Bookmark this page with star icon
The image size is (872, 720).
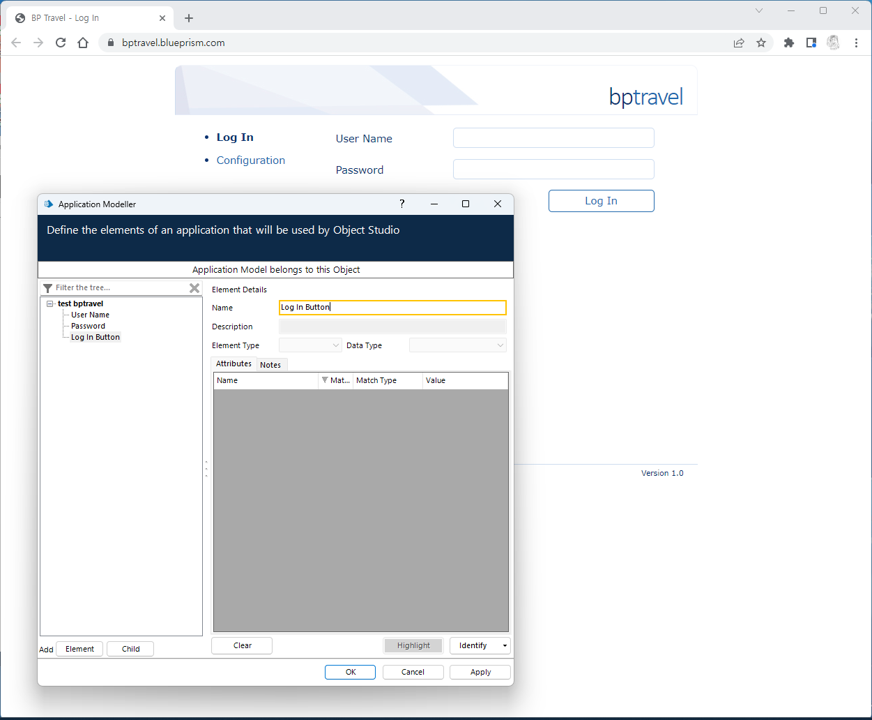click(x=761, y=43)
